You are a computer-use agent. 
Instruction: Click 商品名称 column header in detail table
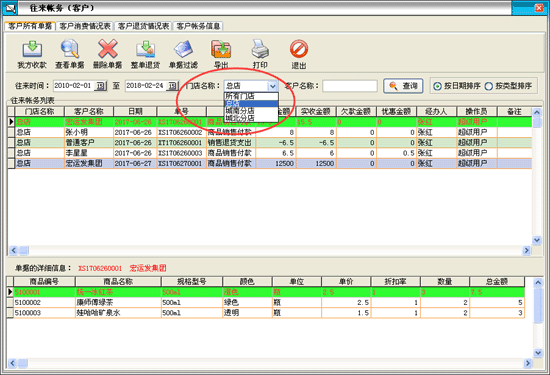tap(118, 281)
